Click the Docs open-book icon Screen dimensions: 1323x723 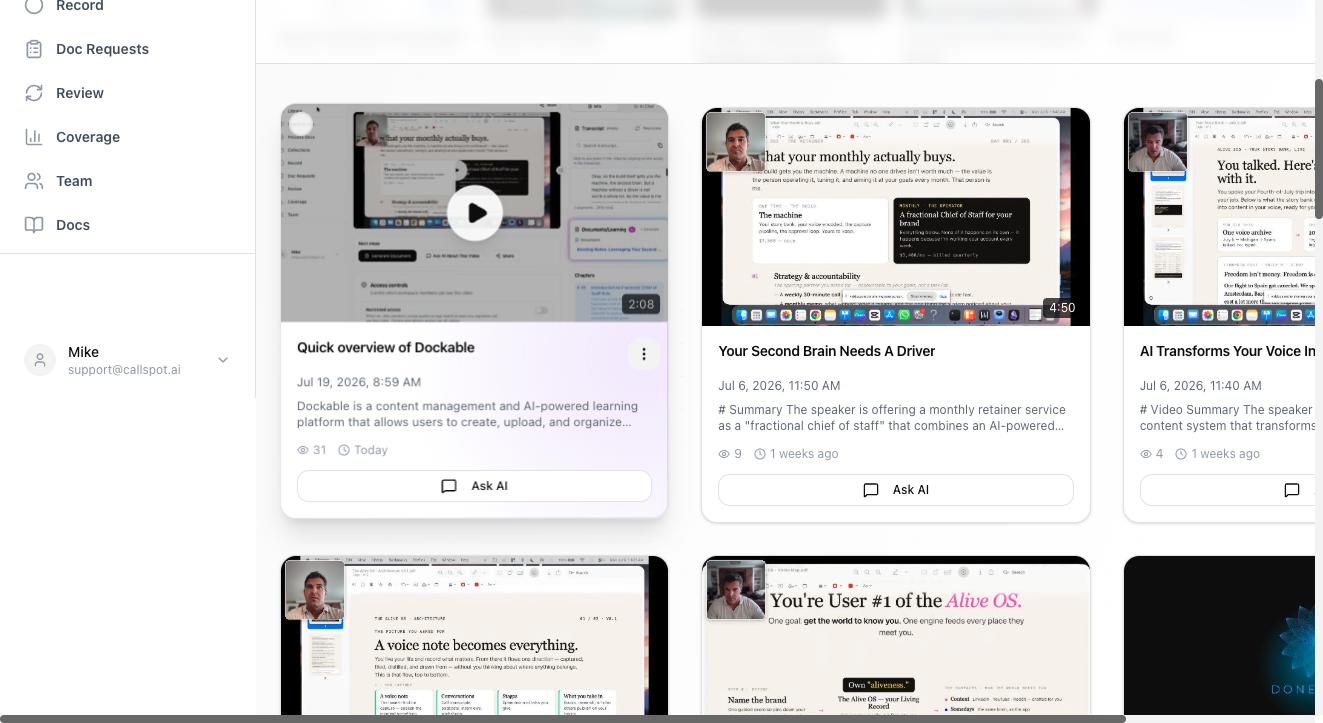34,225
